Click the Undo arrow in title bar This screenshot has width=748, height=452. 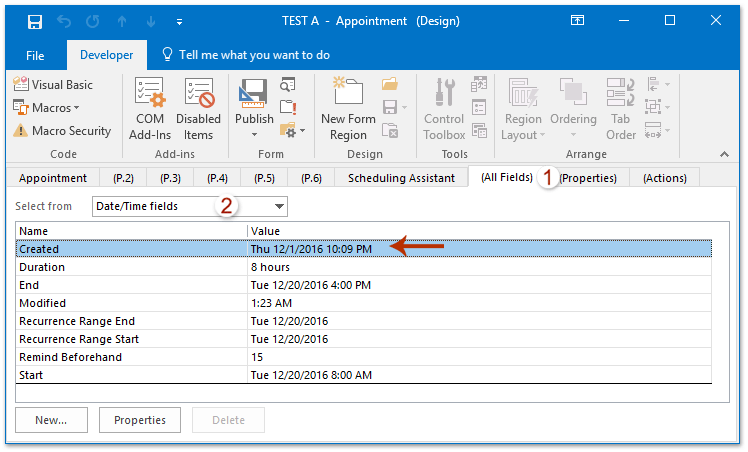63,21
